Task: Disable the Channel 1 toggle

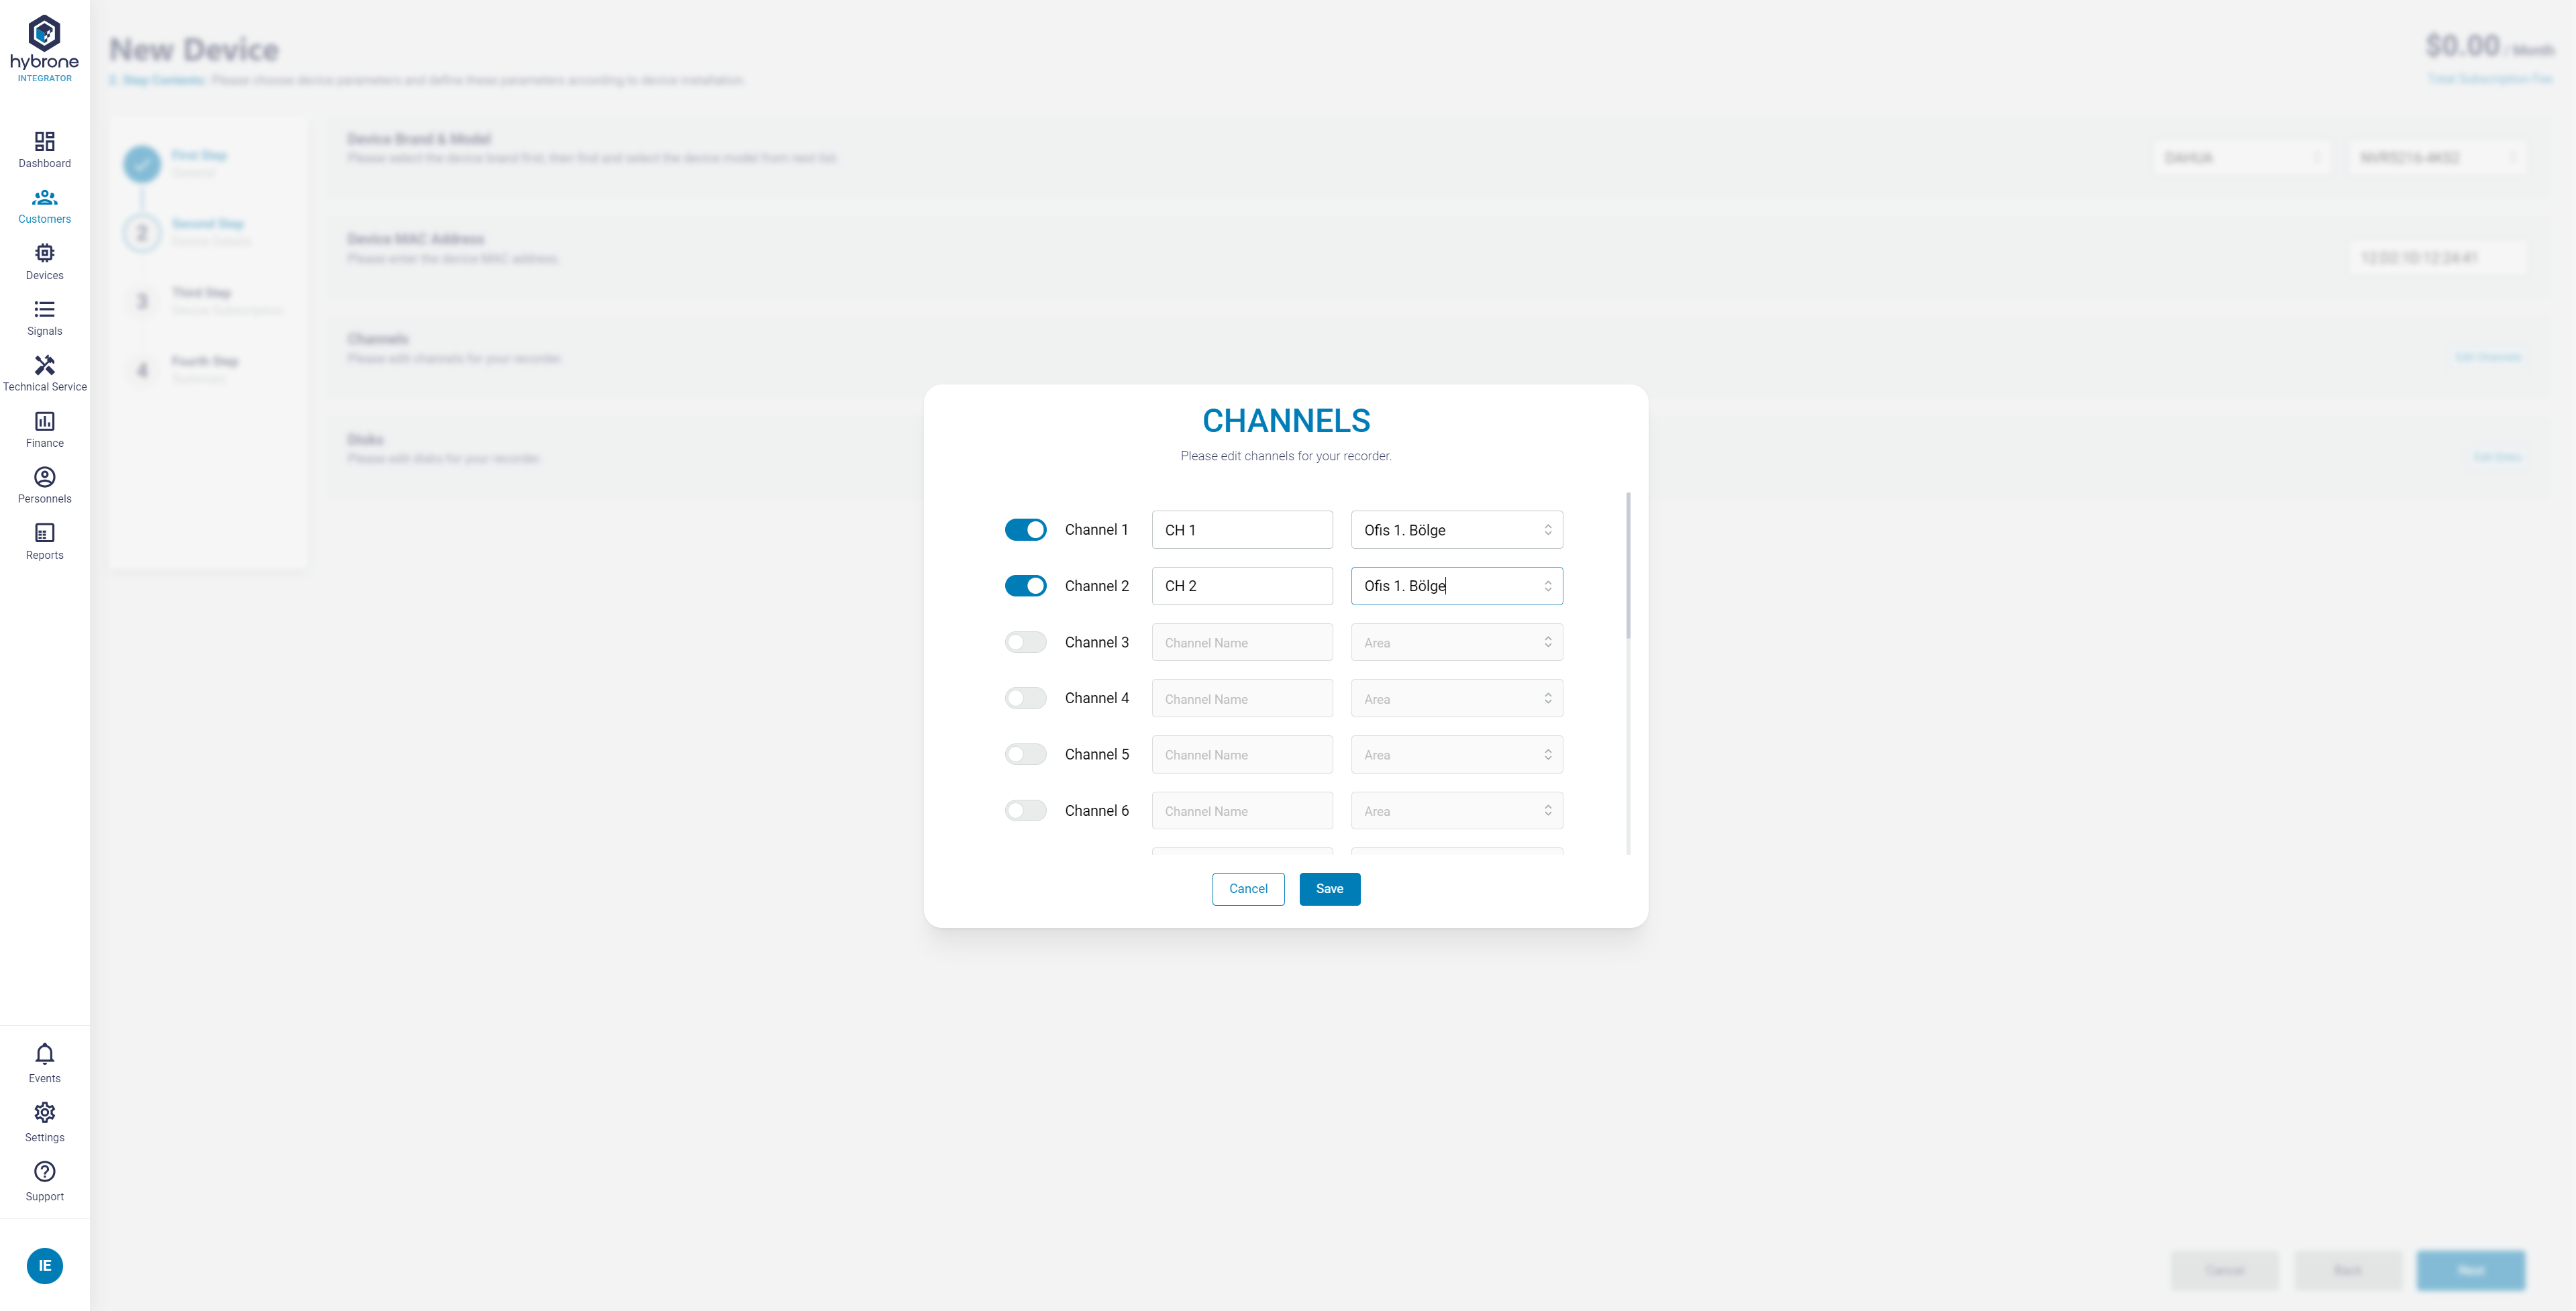Action: 1025,530
